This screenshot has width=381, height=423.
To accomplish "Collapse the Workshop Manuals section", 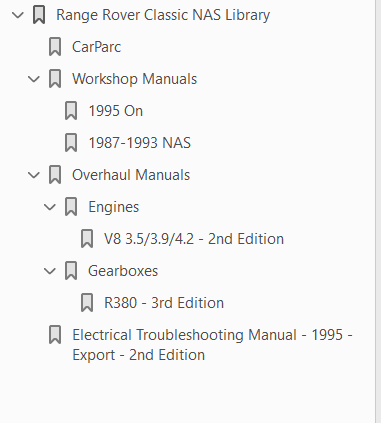I will click(x=34, y=79).
